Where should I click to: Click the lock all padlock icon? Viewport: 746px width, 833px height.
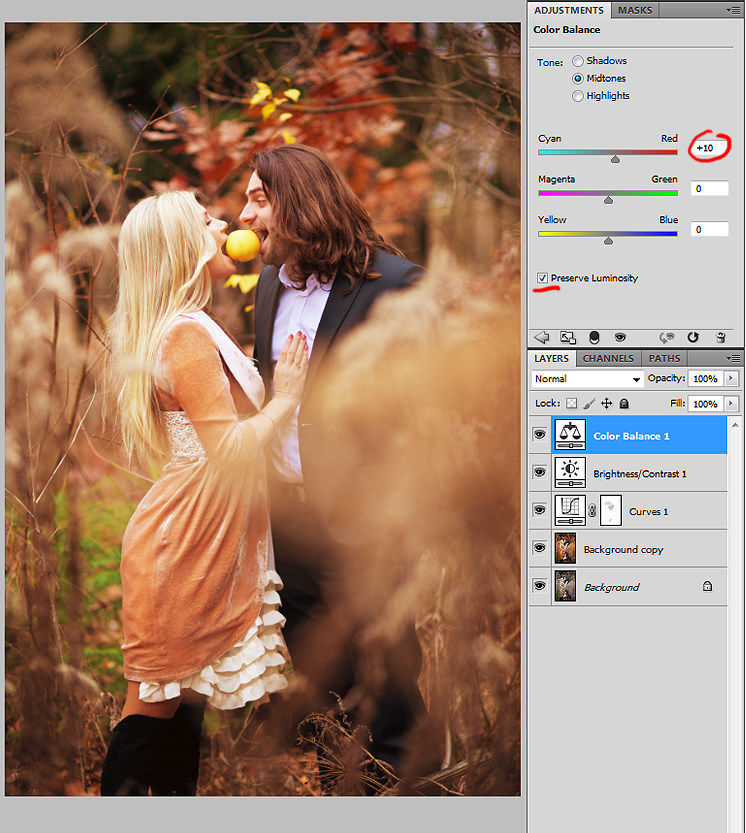coord(624,404)
